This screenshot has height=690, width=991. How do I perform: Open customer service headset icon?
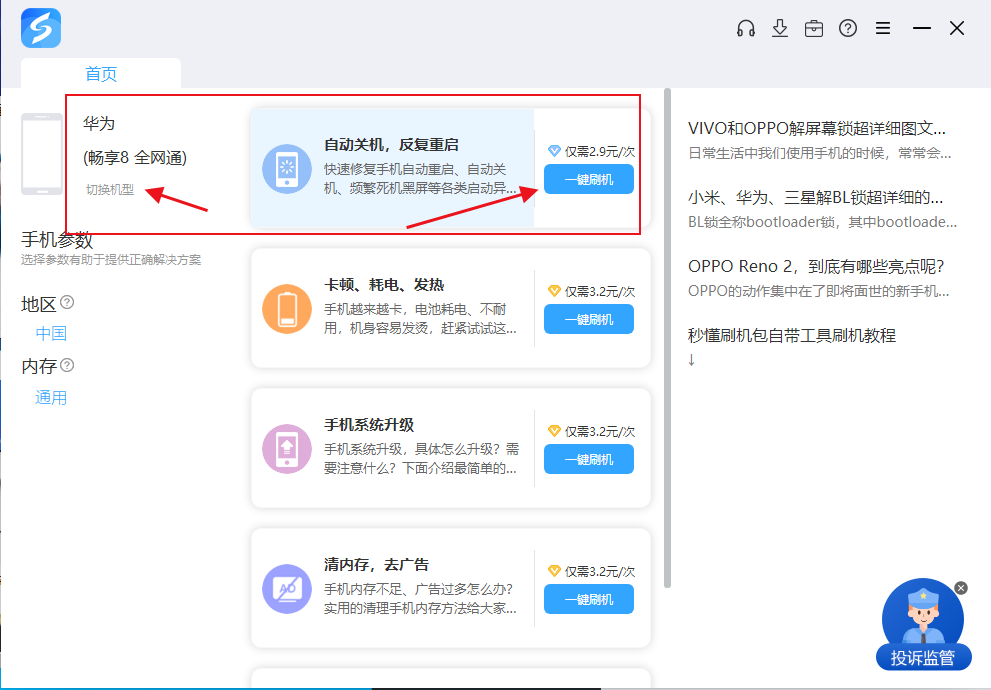tap(746, 28)
